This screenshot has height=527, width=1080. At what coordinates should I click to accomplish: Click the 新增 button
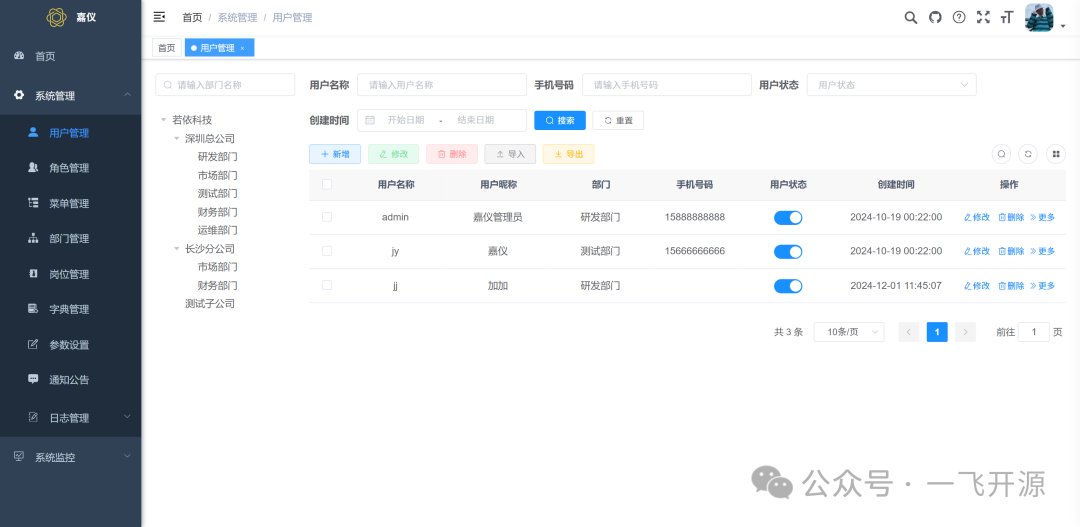335,154
